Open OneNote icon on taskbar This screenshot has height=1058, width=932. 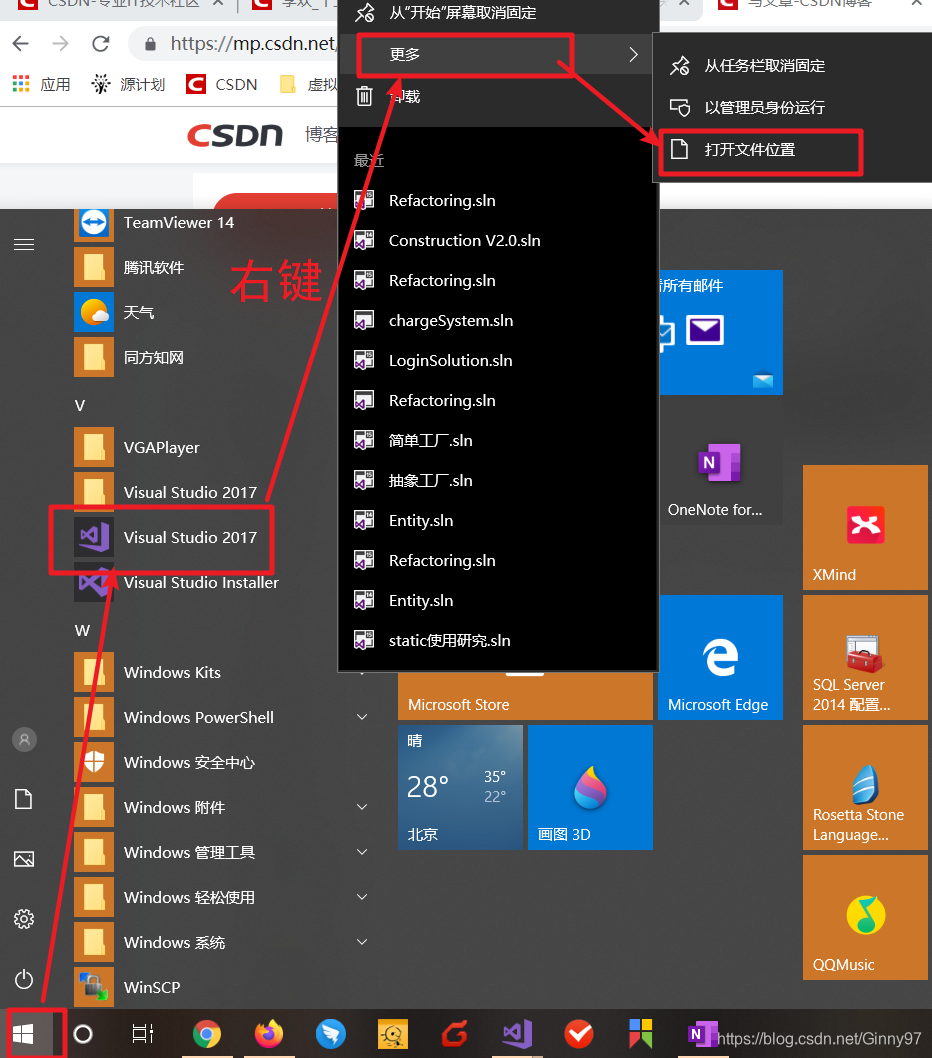[x=702, y=1033]
